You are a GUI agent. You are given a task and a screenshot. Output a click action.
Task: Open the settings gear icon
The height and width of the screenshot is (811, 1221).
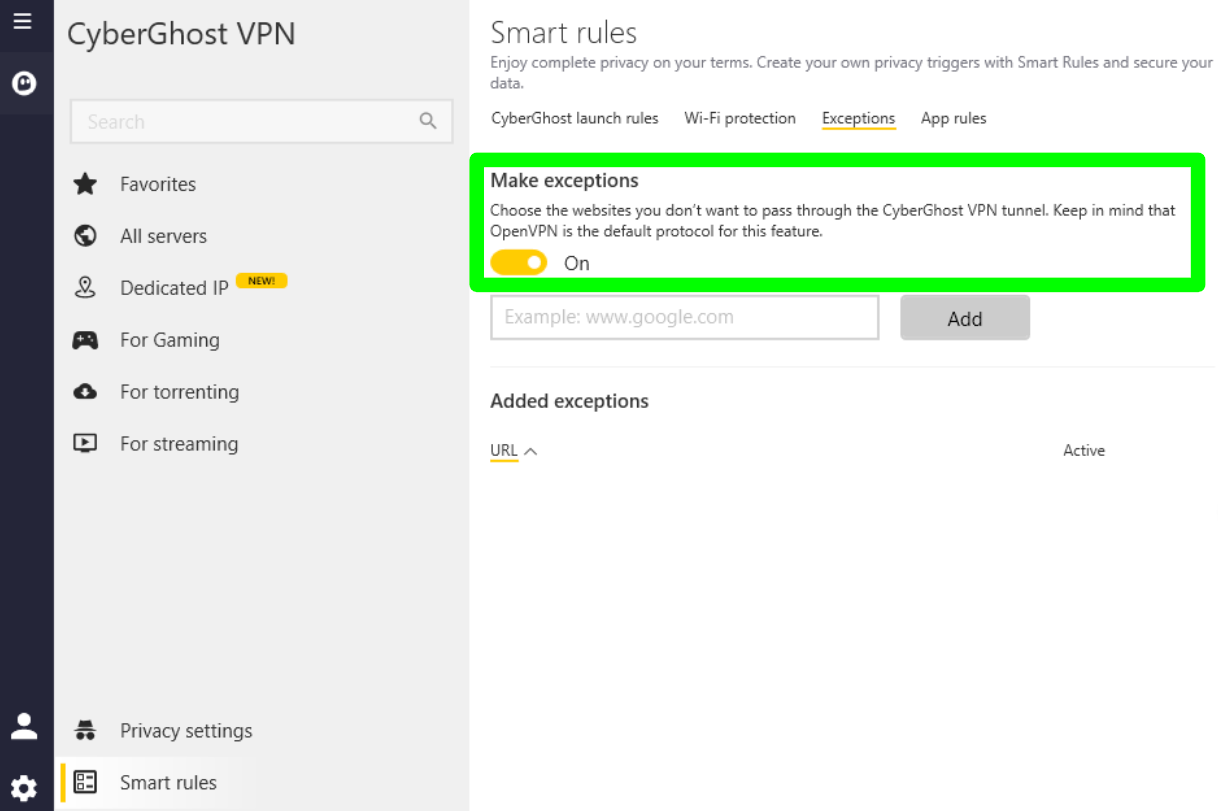pos(24,788)
